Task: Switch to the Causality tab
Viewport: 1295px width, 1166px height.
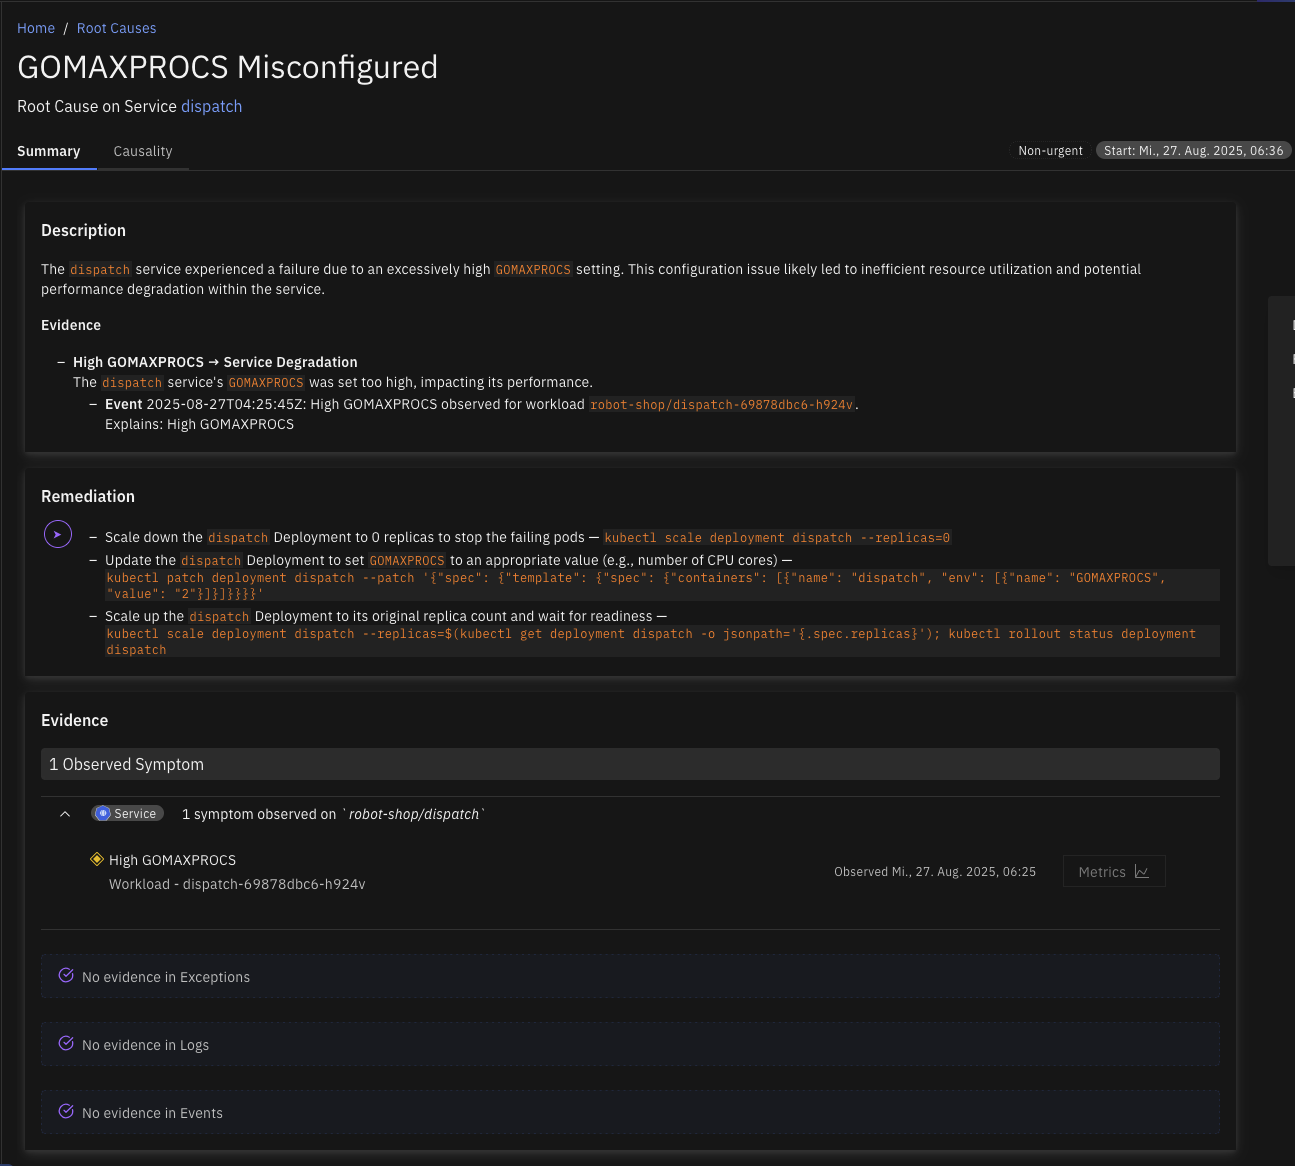Action: click(143, 151)
